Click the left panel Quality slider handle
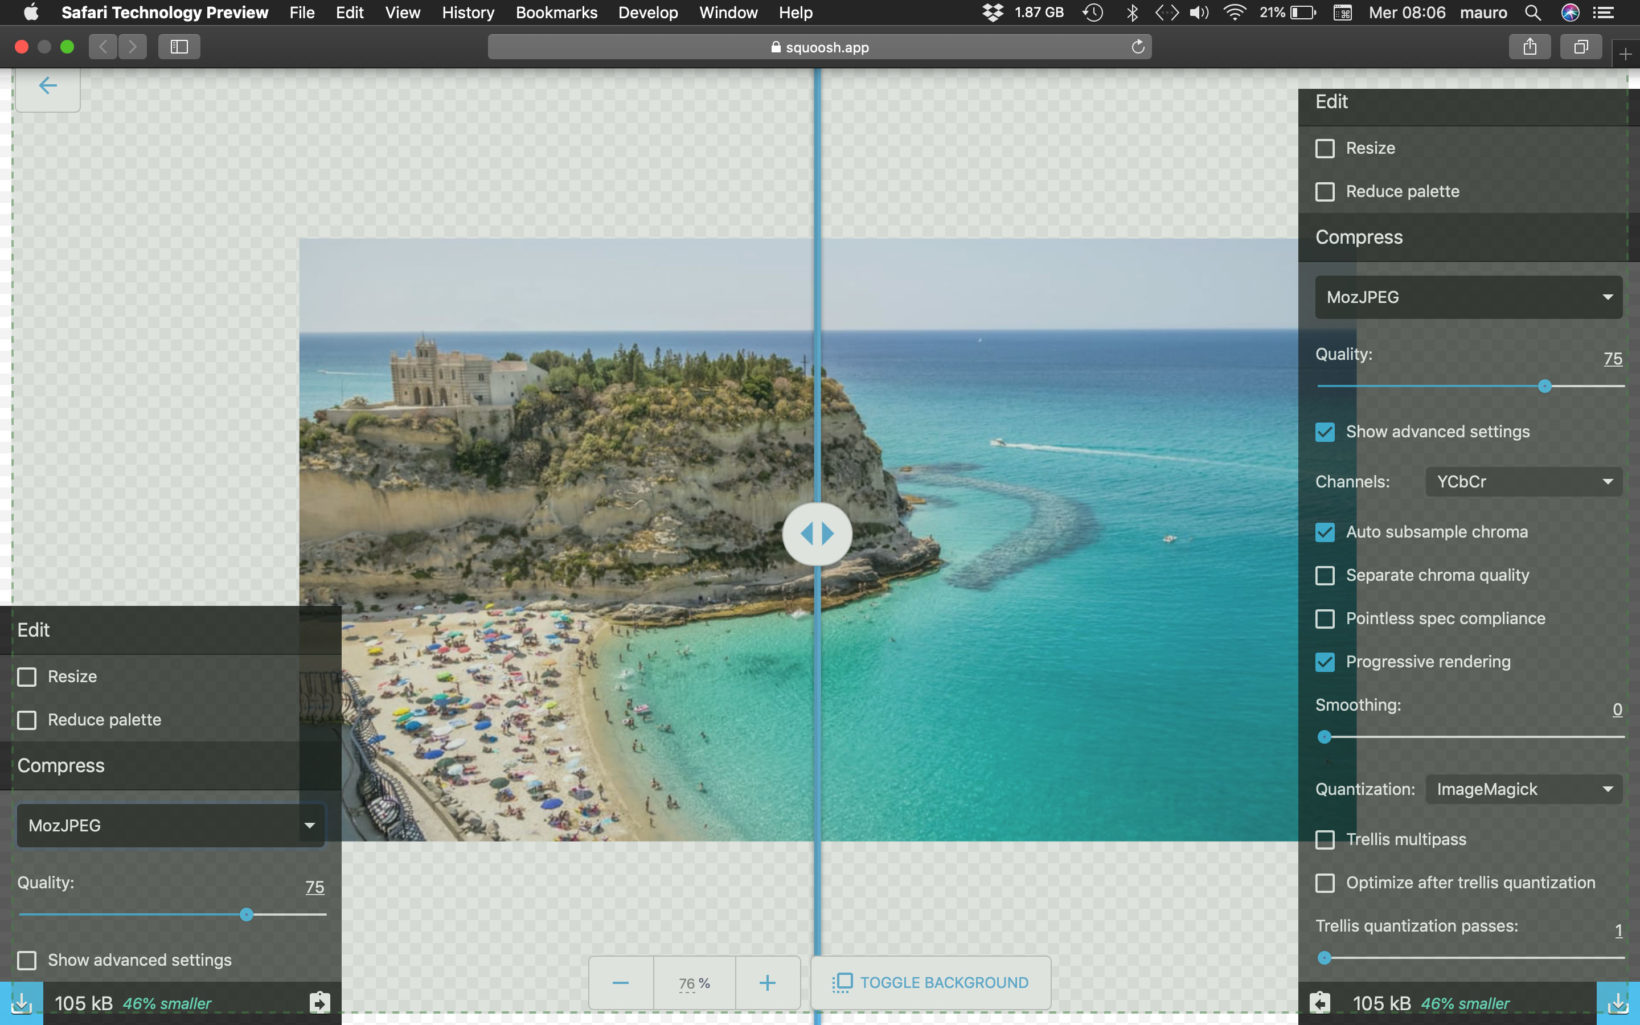This screenshot has width=1640, height=1025. (x=247, y=915)
